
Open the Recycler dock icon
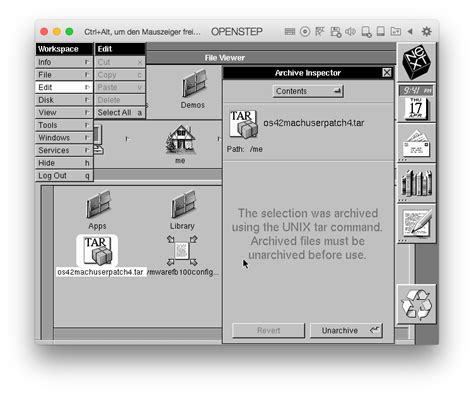[x=416, y=304]
